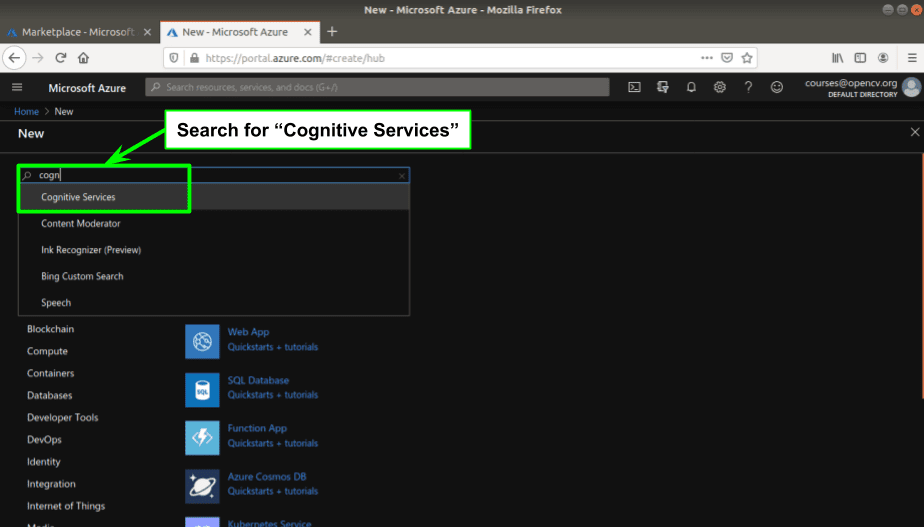Choose Ink Recognizer (Preview) suggestion

coord(214,250)
